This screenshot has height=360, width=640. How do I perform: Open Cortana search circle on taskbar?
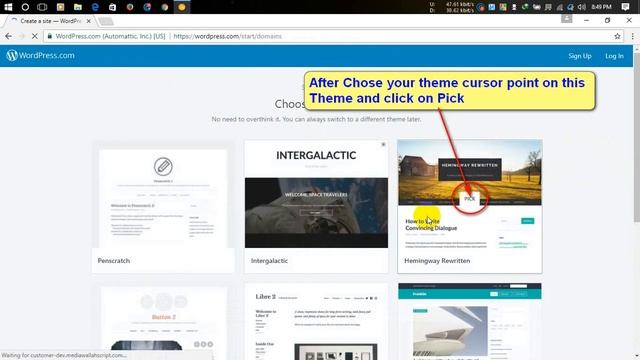[25, 7]
